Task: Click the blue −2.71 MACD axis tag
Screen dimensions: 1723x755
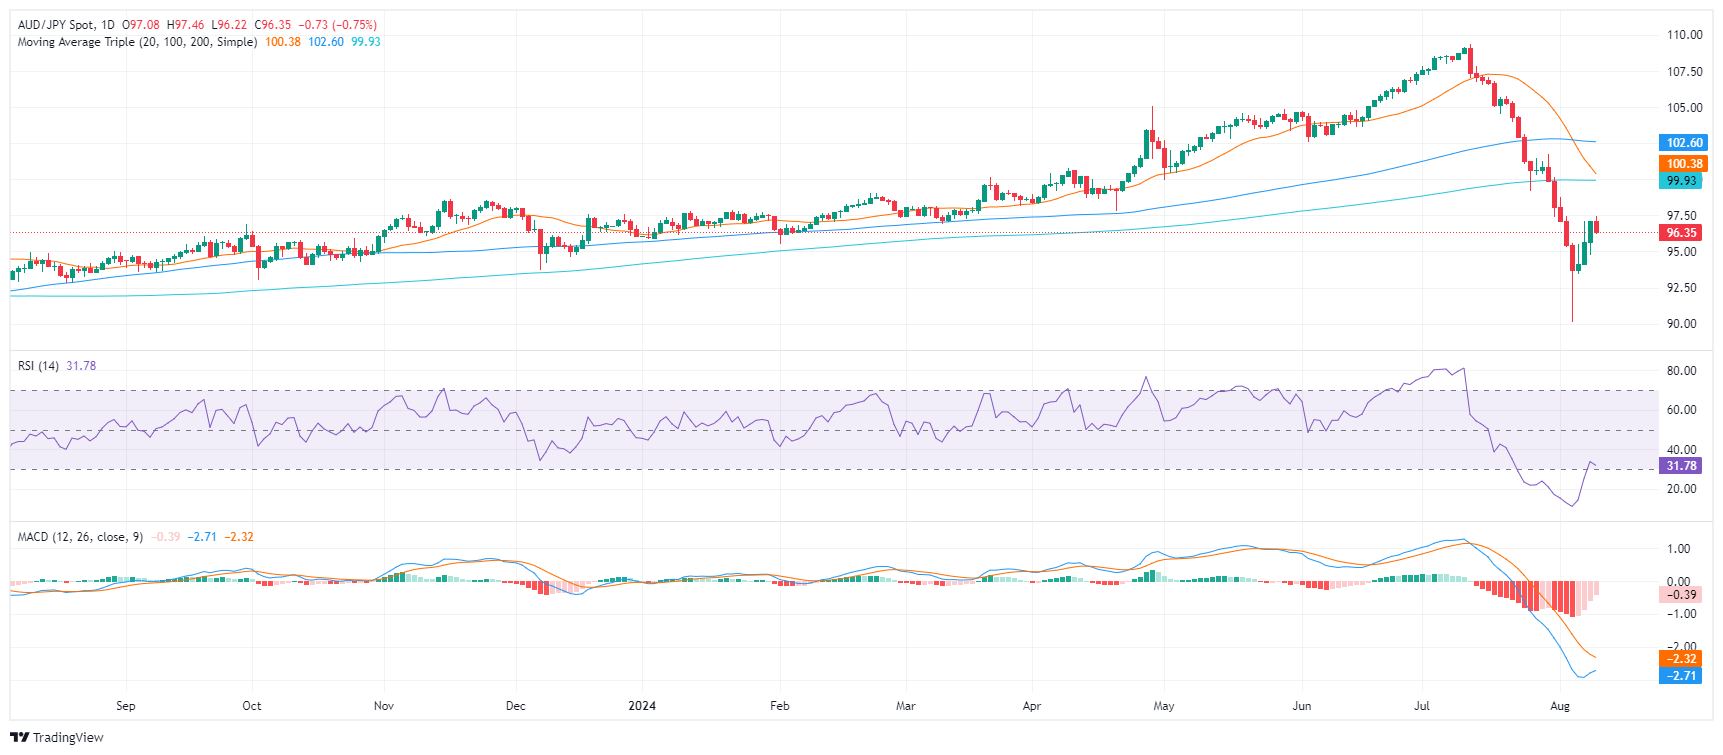Action: [1680, 676]
